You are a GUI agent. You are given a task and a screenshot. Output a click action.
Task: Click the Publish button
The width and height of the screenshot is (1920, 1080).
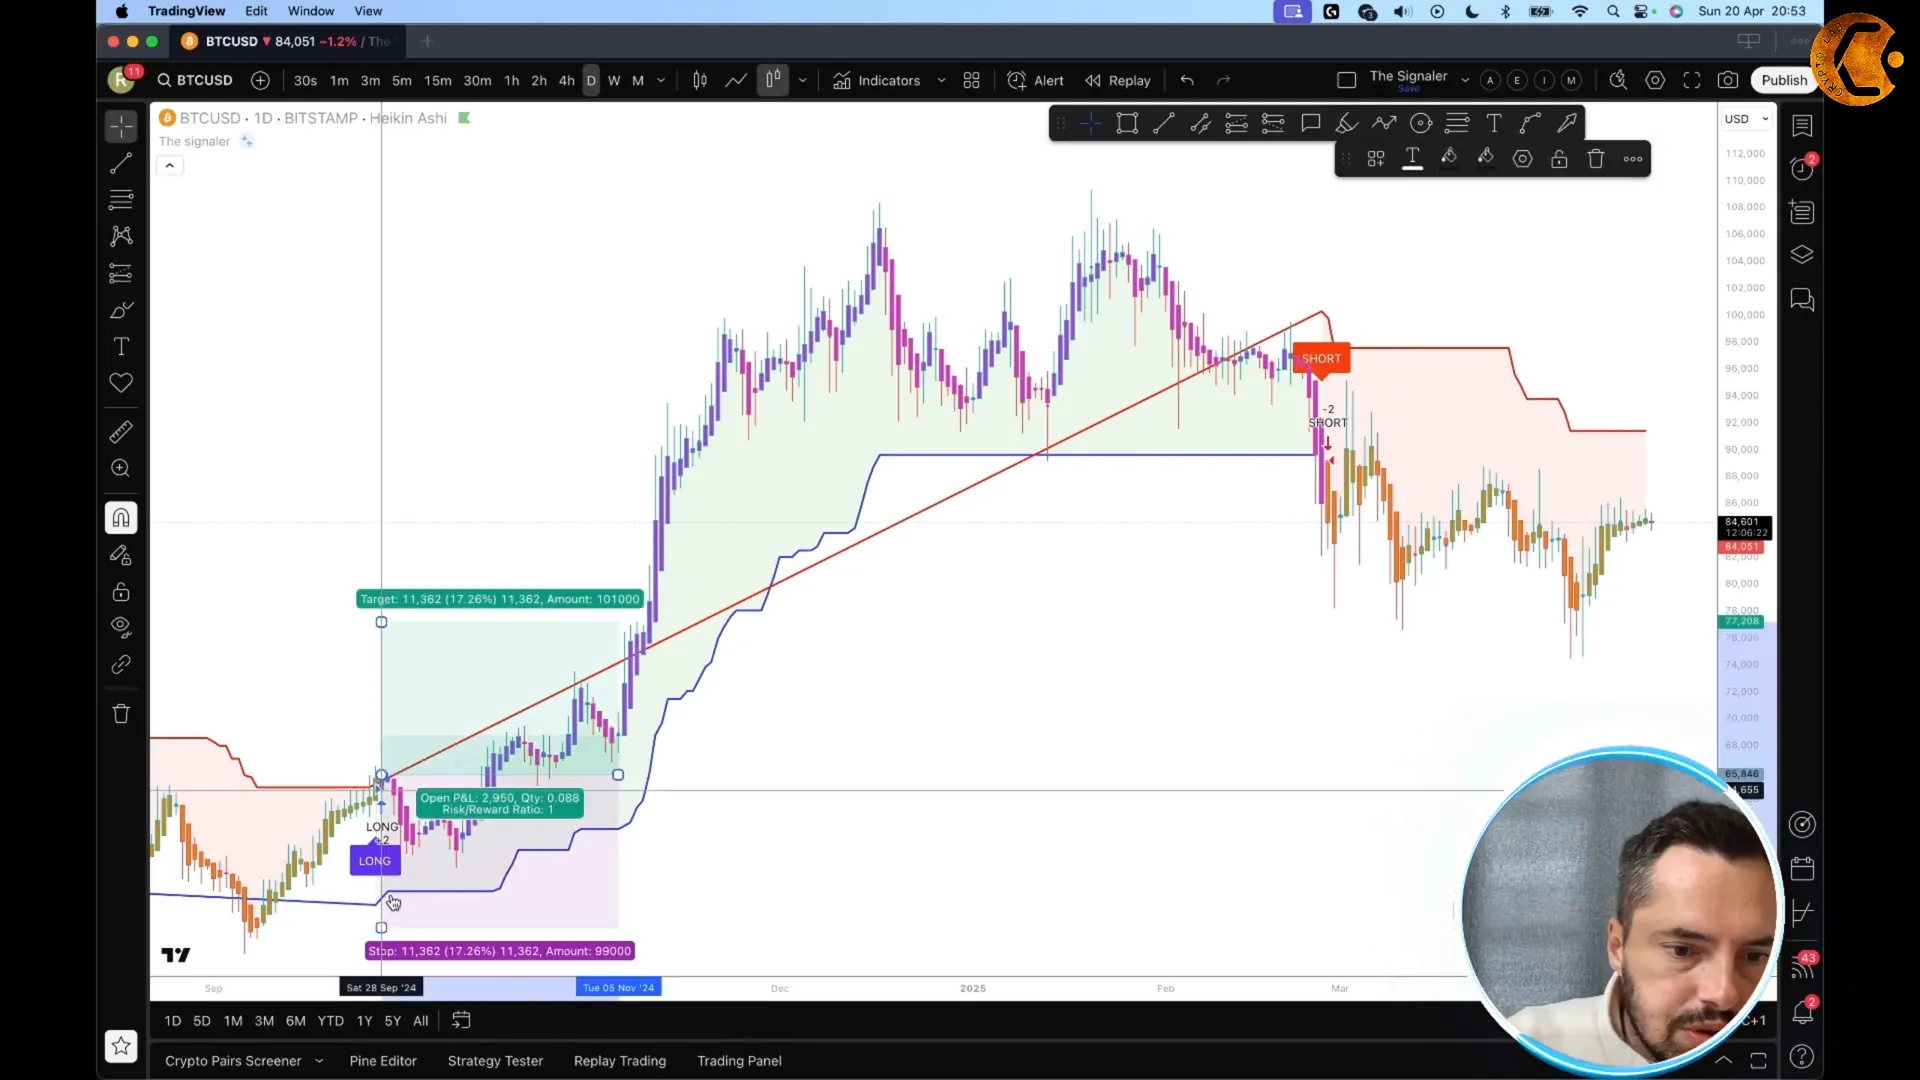1784,81
